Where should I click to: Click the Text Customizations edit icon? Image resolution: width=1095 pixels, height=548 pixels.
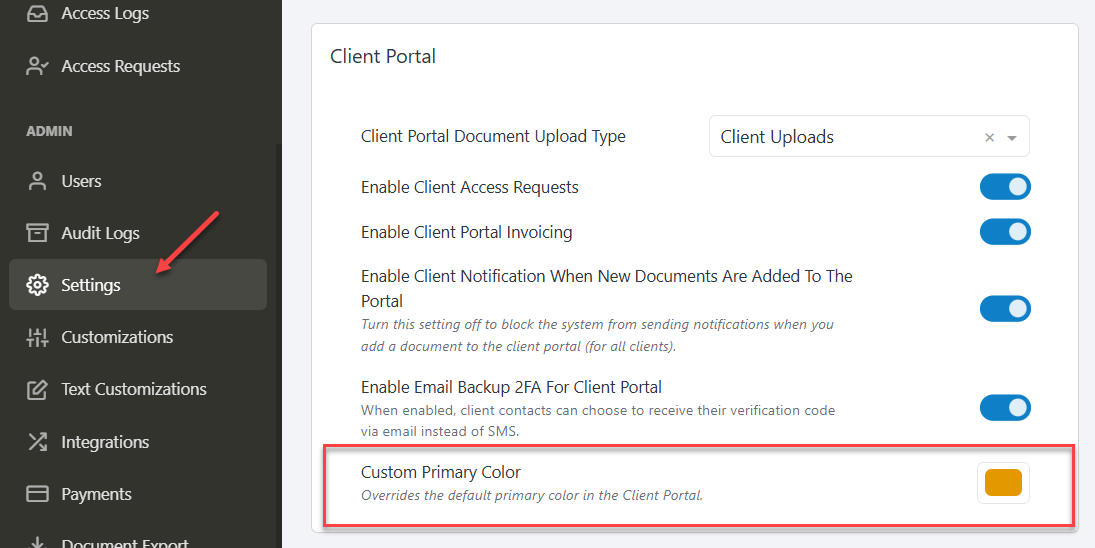click(x=37, y=389)
